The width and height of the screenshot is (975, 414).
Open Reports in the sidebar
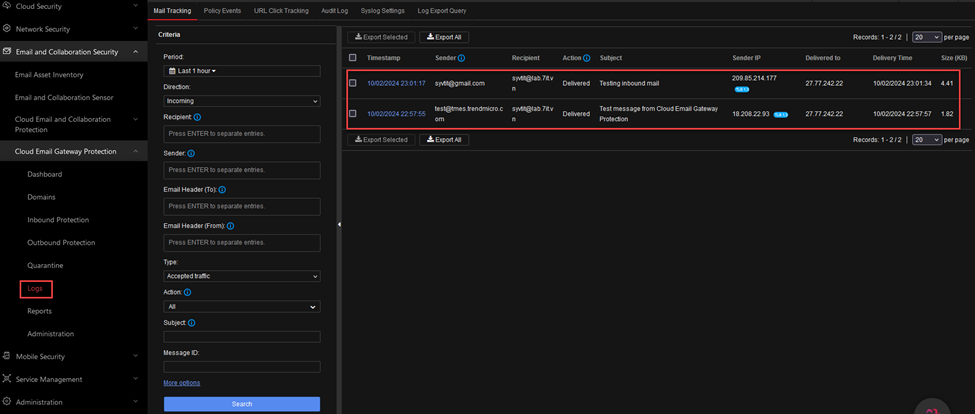pos(39,311)
